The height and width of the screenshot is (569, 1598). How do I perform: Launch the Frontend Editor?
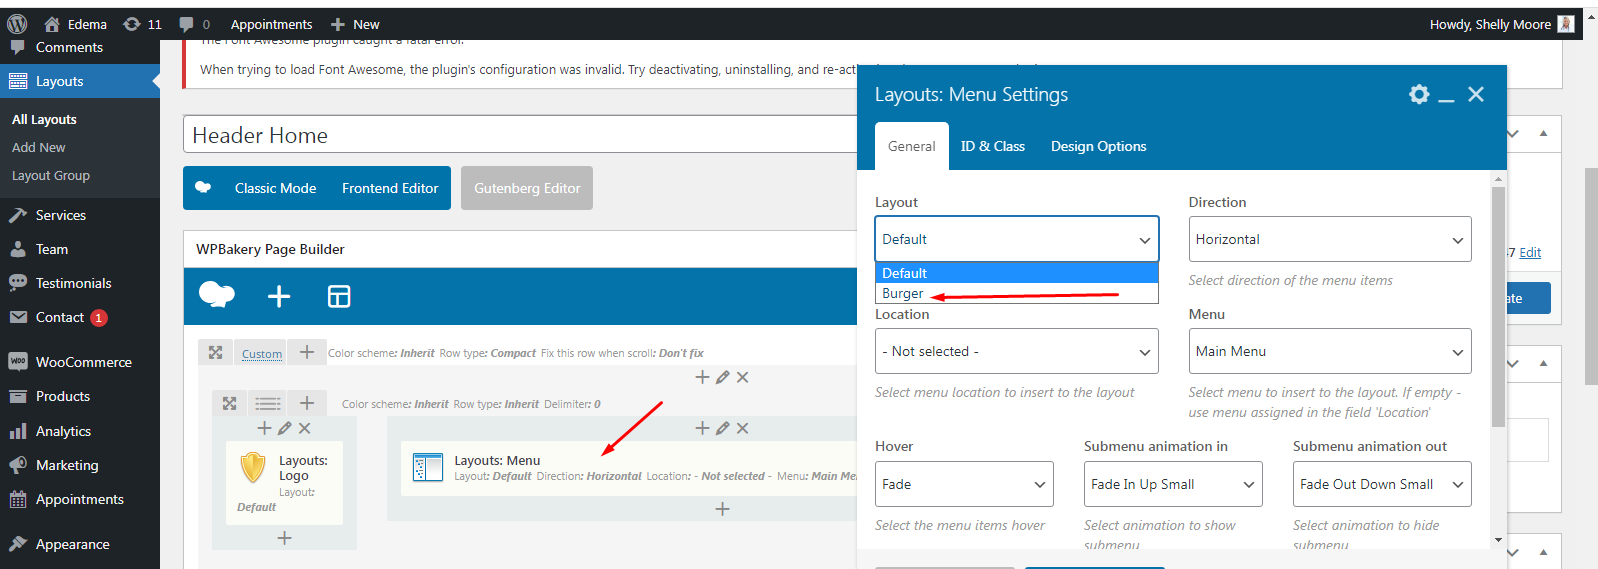[x=390, y=188]
